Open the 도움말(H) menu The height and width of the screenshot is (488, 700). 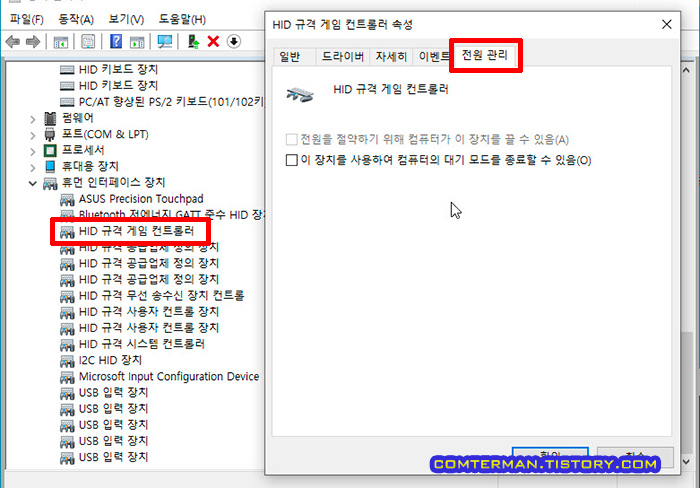(x=182, y=19)
